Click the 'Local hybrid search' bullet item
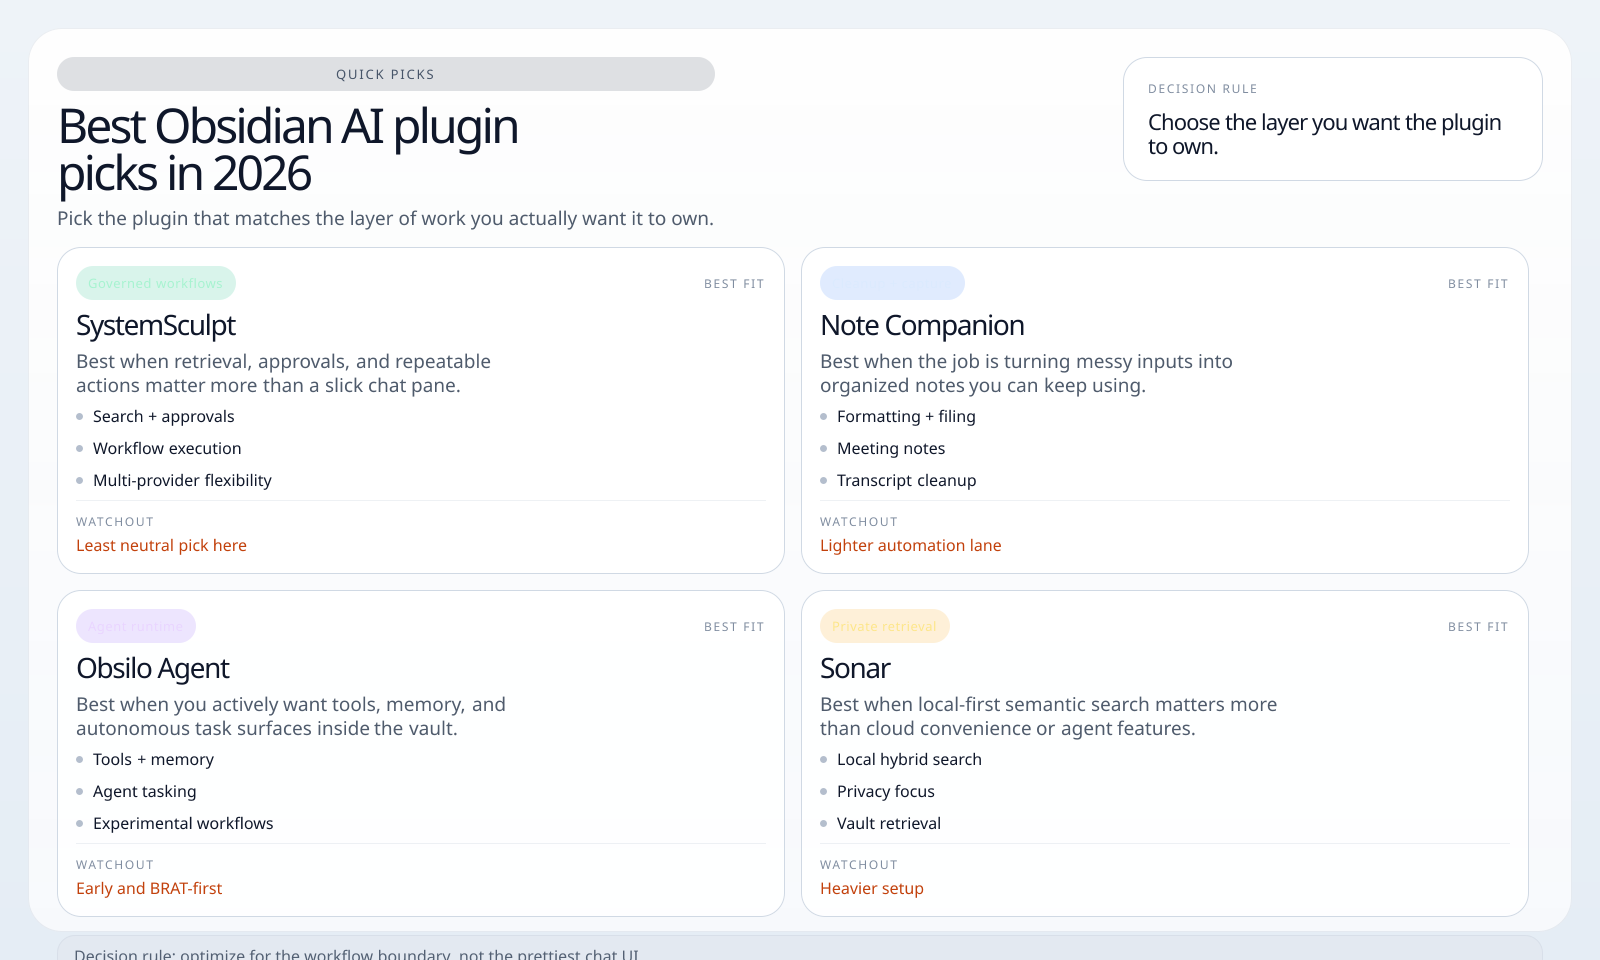1600x960 pixels. (909, 759)
